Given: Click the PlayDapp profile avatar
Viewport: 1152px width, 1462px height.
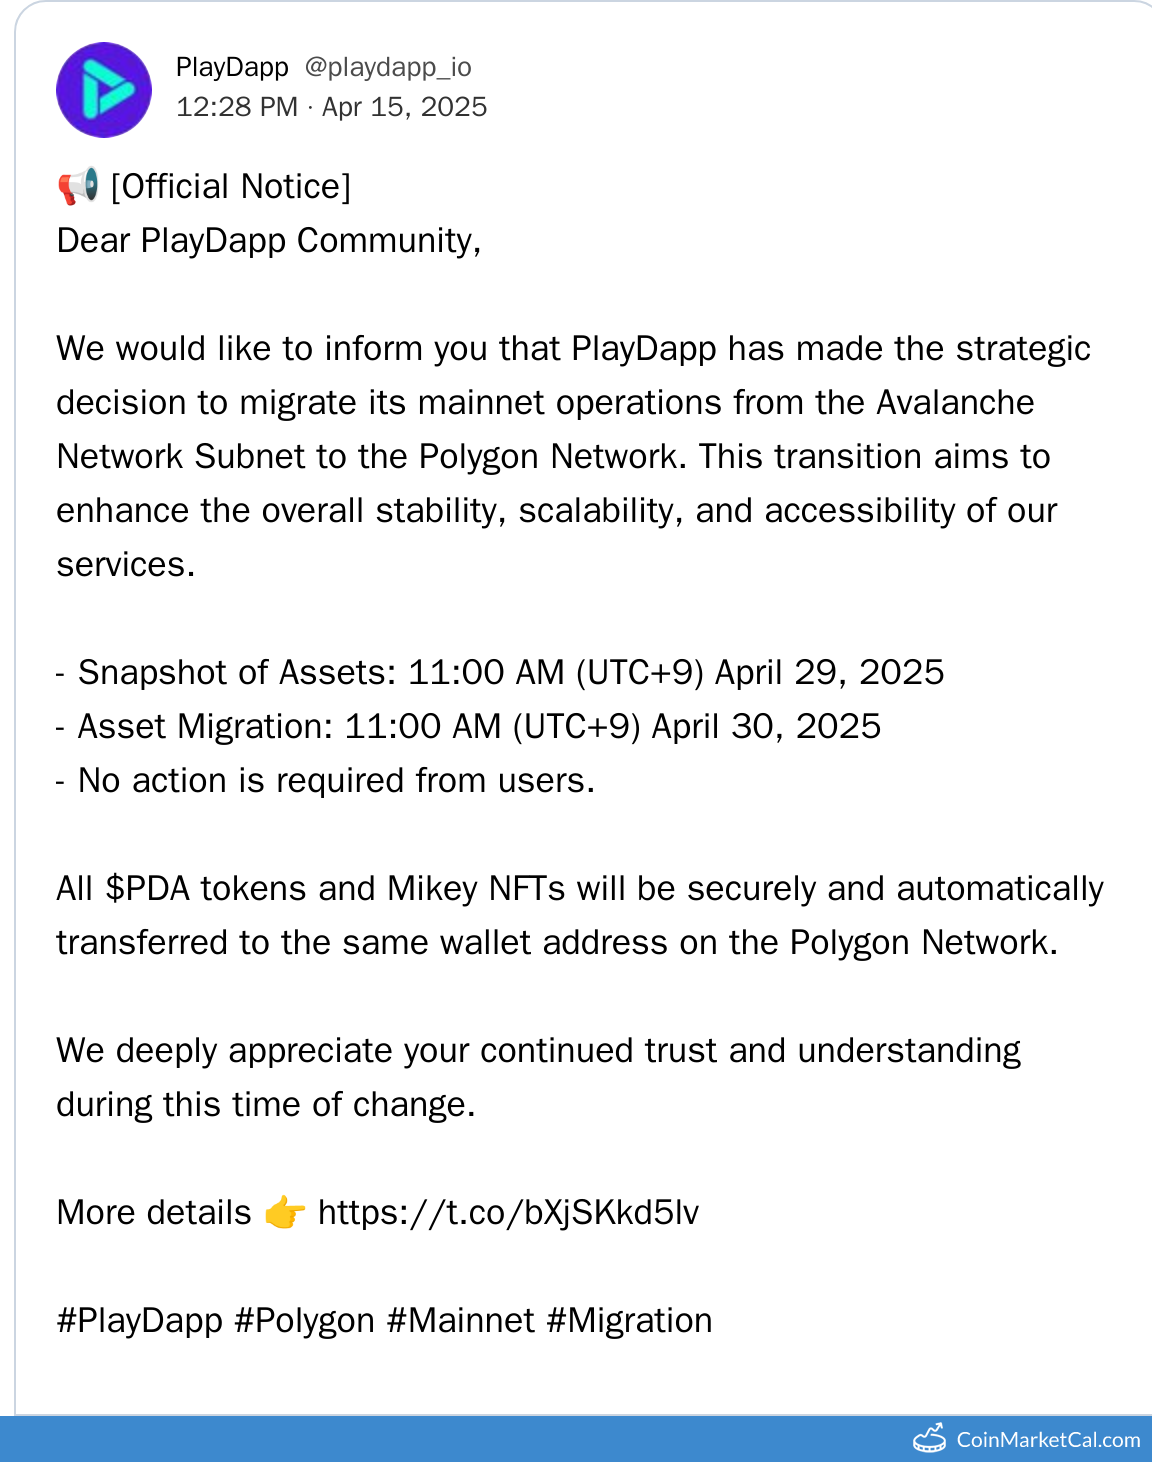Looking at the screenshot, I should coord(104,90).
